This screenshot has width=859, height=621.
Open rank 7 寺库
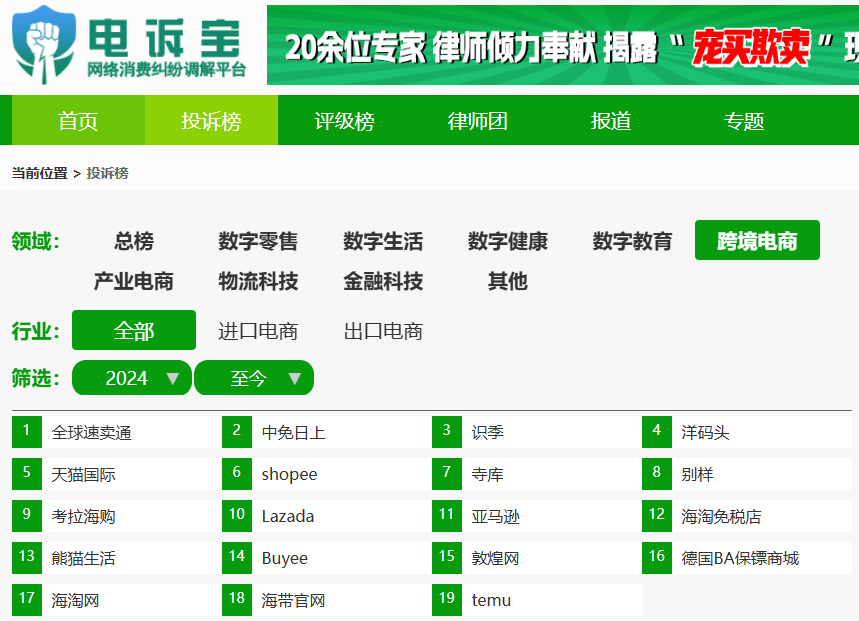coord(536,474)
